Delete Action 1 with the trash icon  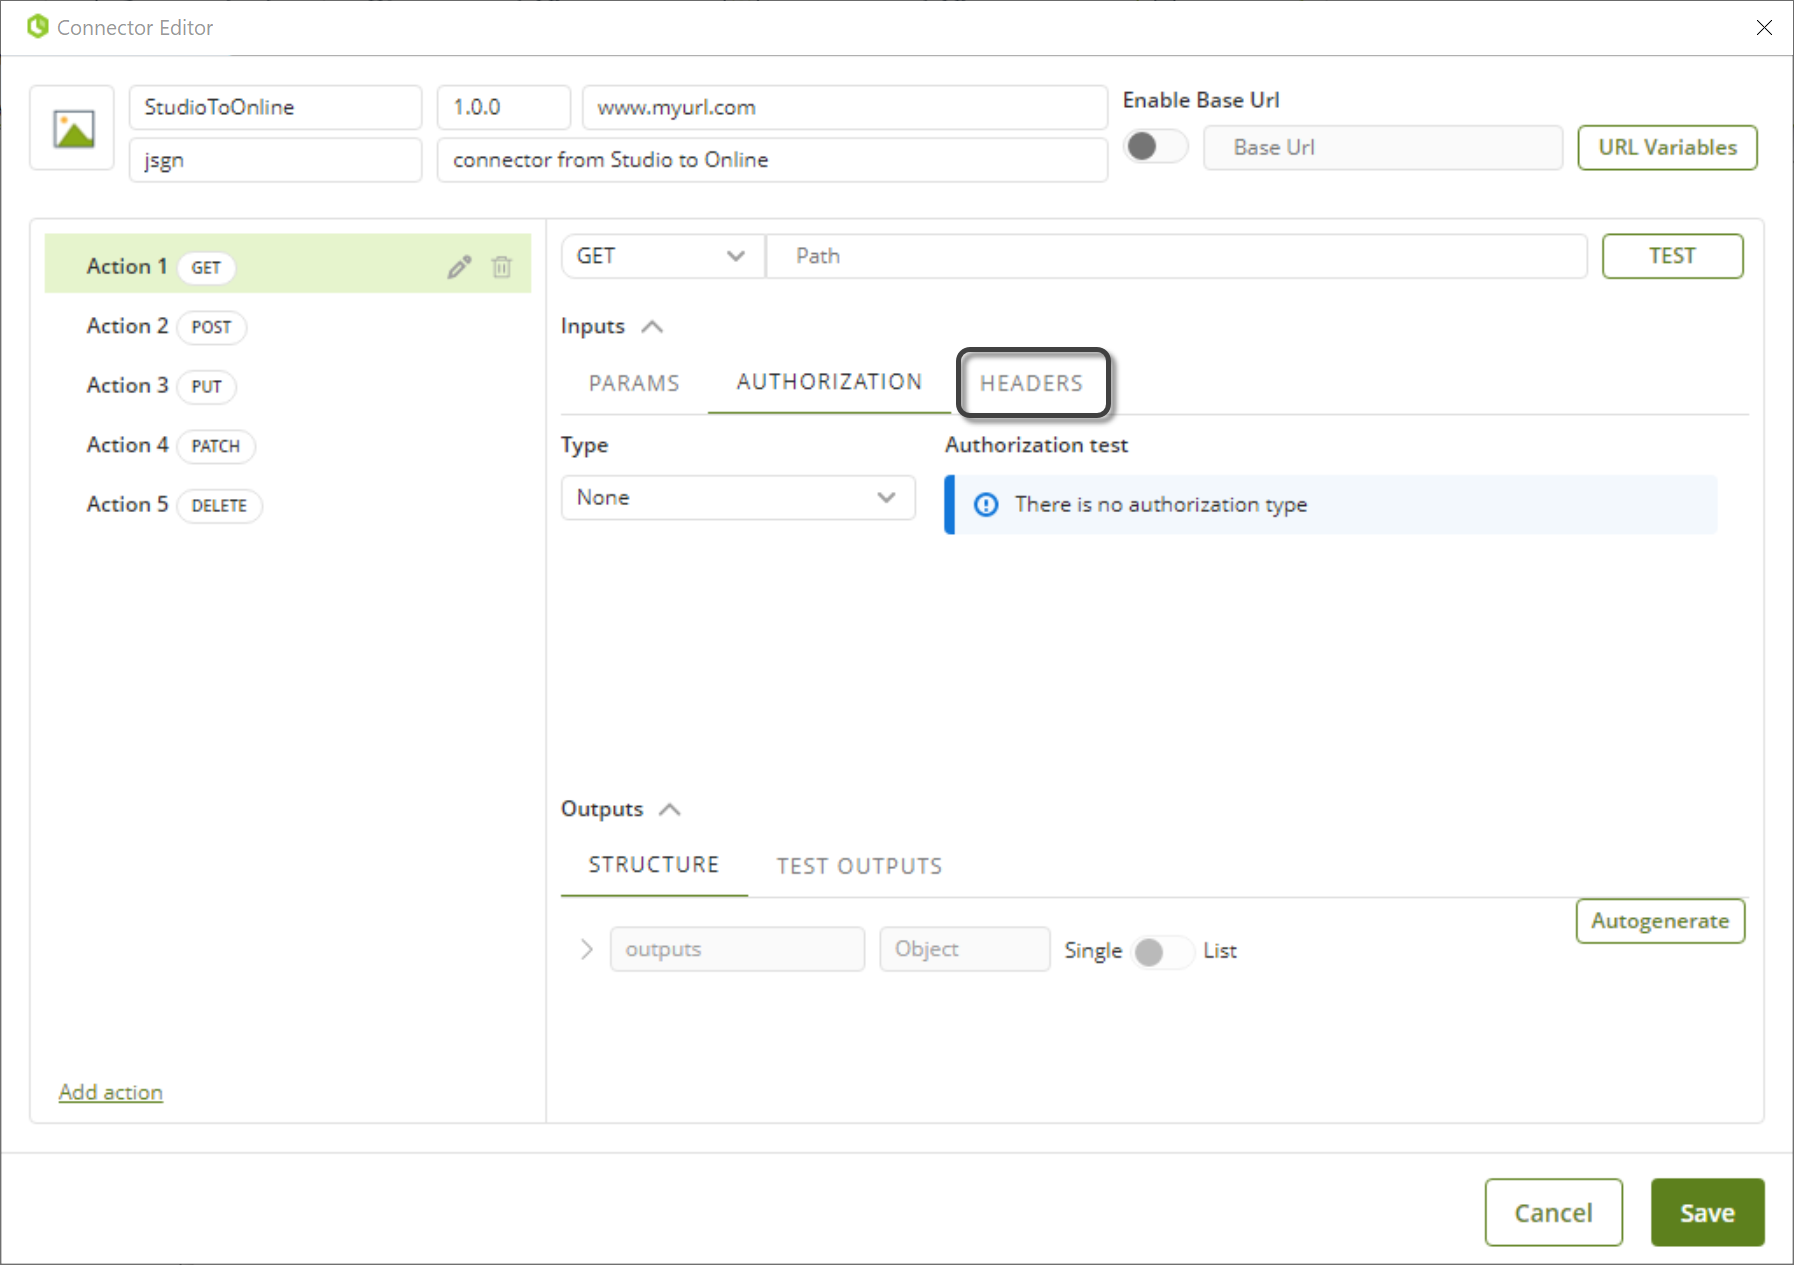[502, 267]
